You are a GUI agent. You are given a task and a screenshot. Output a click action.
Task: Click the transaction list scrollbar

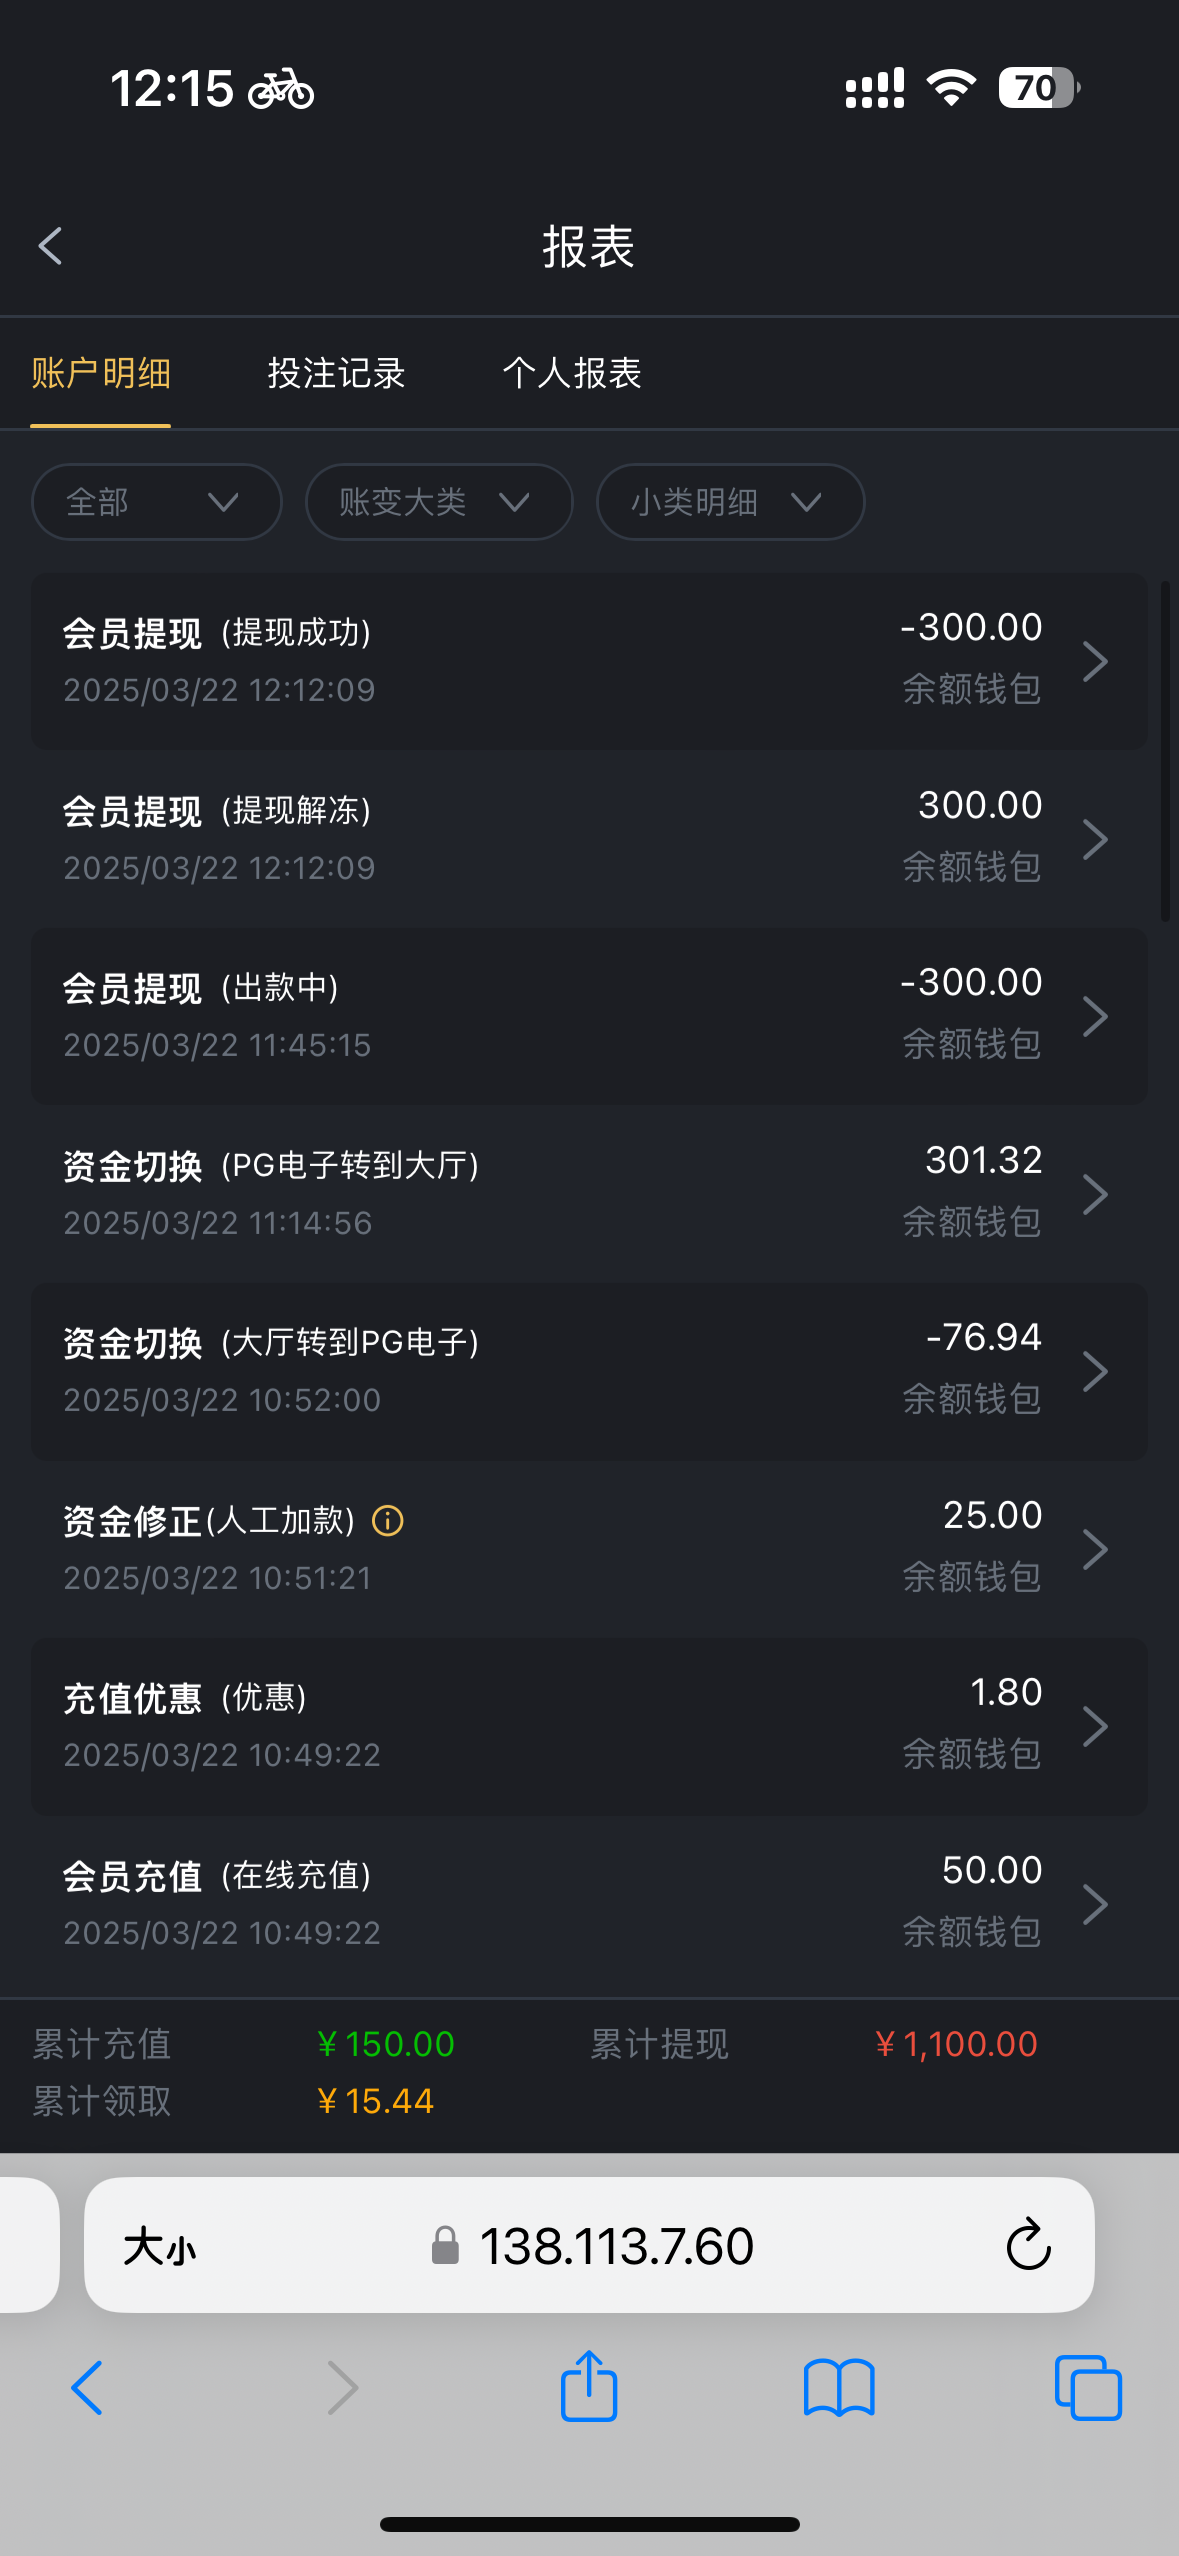point(1165,750)
